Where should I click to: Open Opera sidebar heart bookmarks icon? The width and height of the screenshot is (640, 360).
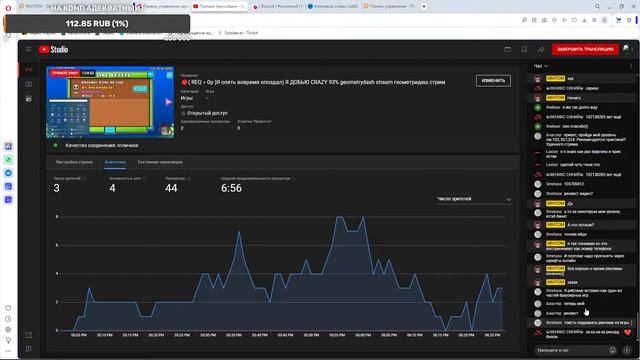point(8,308)
